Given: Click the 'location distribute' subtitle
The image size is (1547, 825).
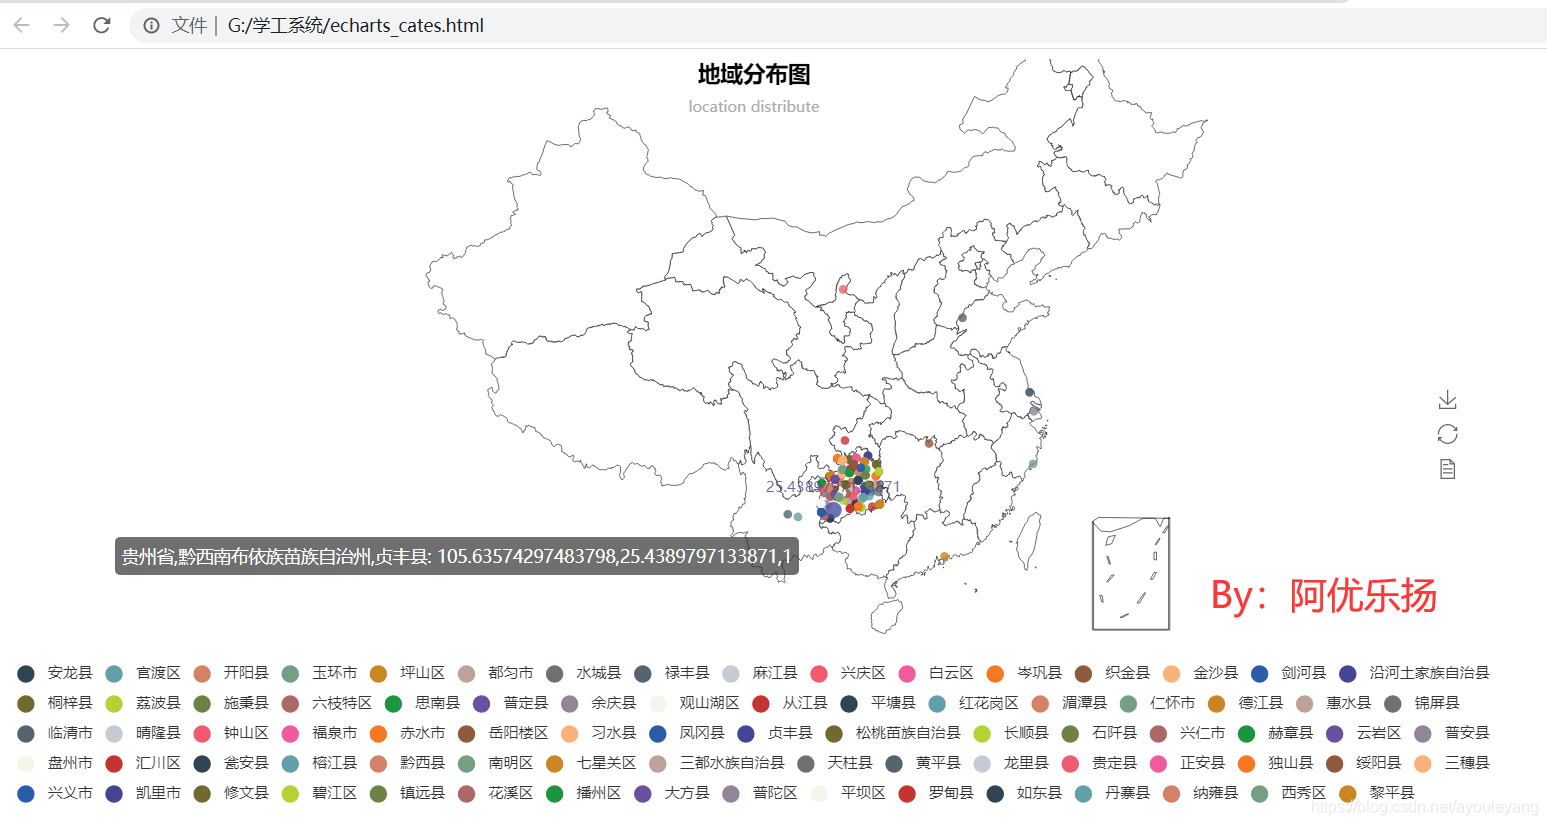Looking at the screenshot, I should click(x=754, y=106).
